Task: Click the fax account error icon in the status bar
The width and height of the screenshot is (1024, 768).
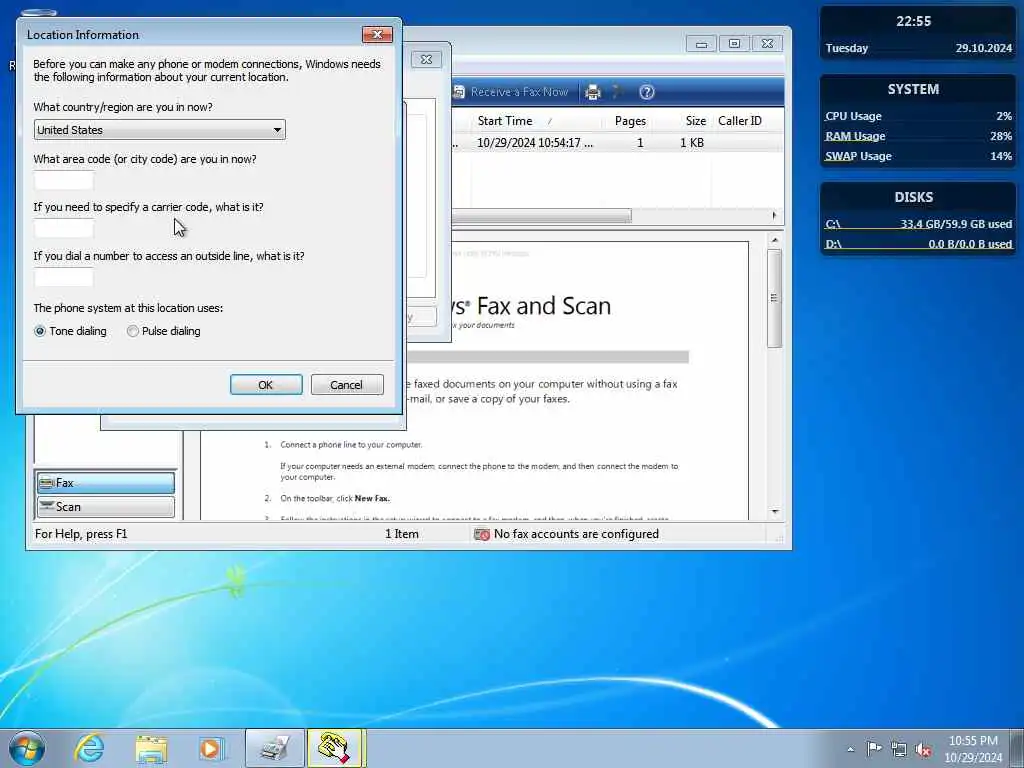Action: point(482,535)
